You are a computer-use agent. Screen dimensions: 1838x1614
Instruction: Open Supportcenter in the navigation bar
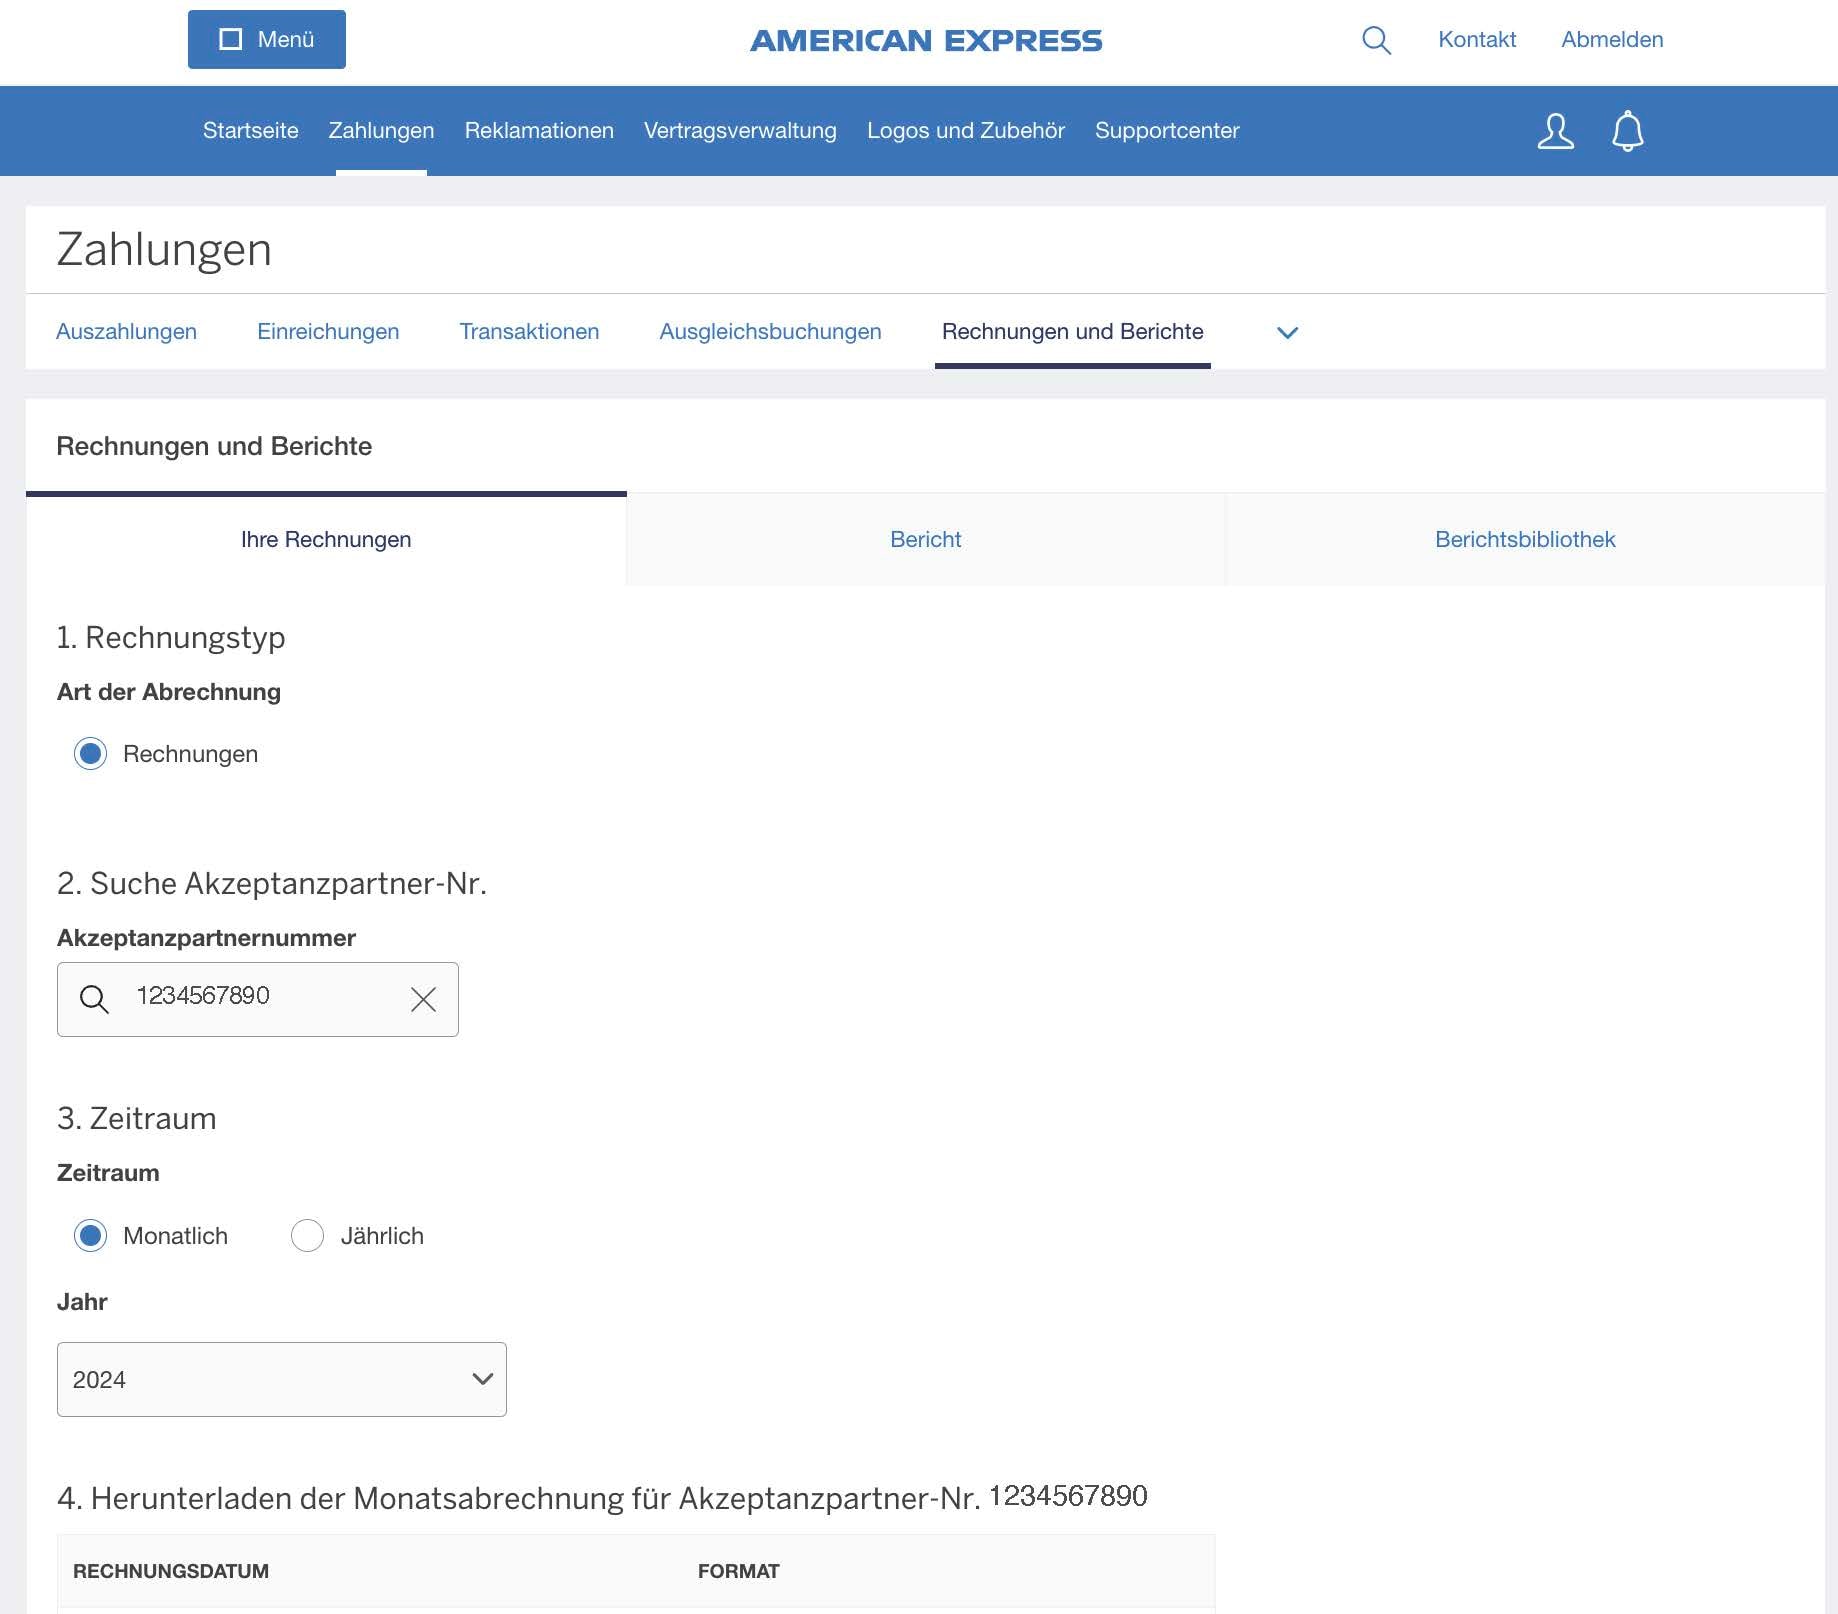coord(1166,131)
